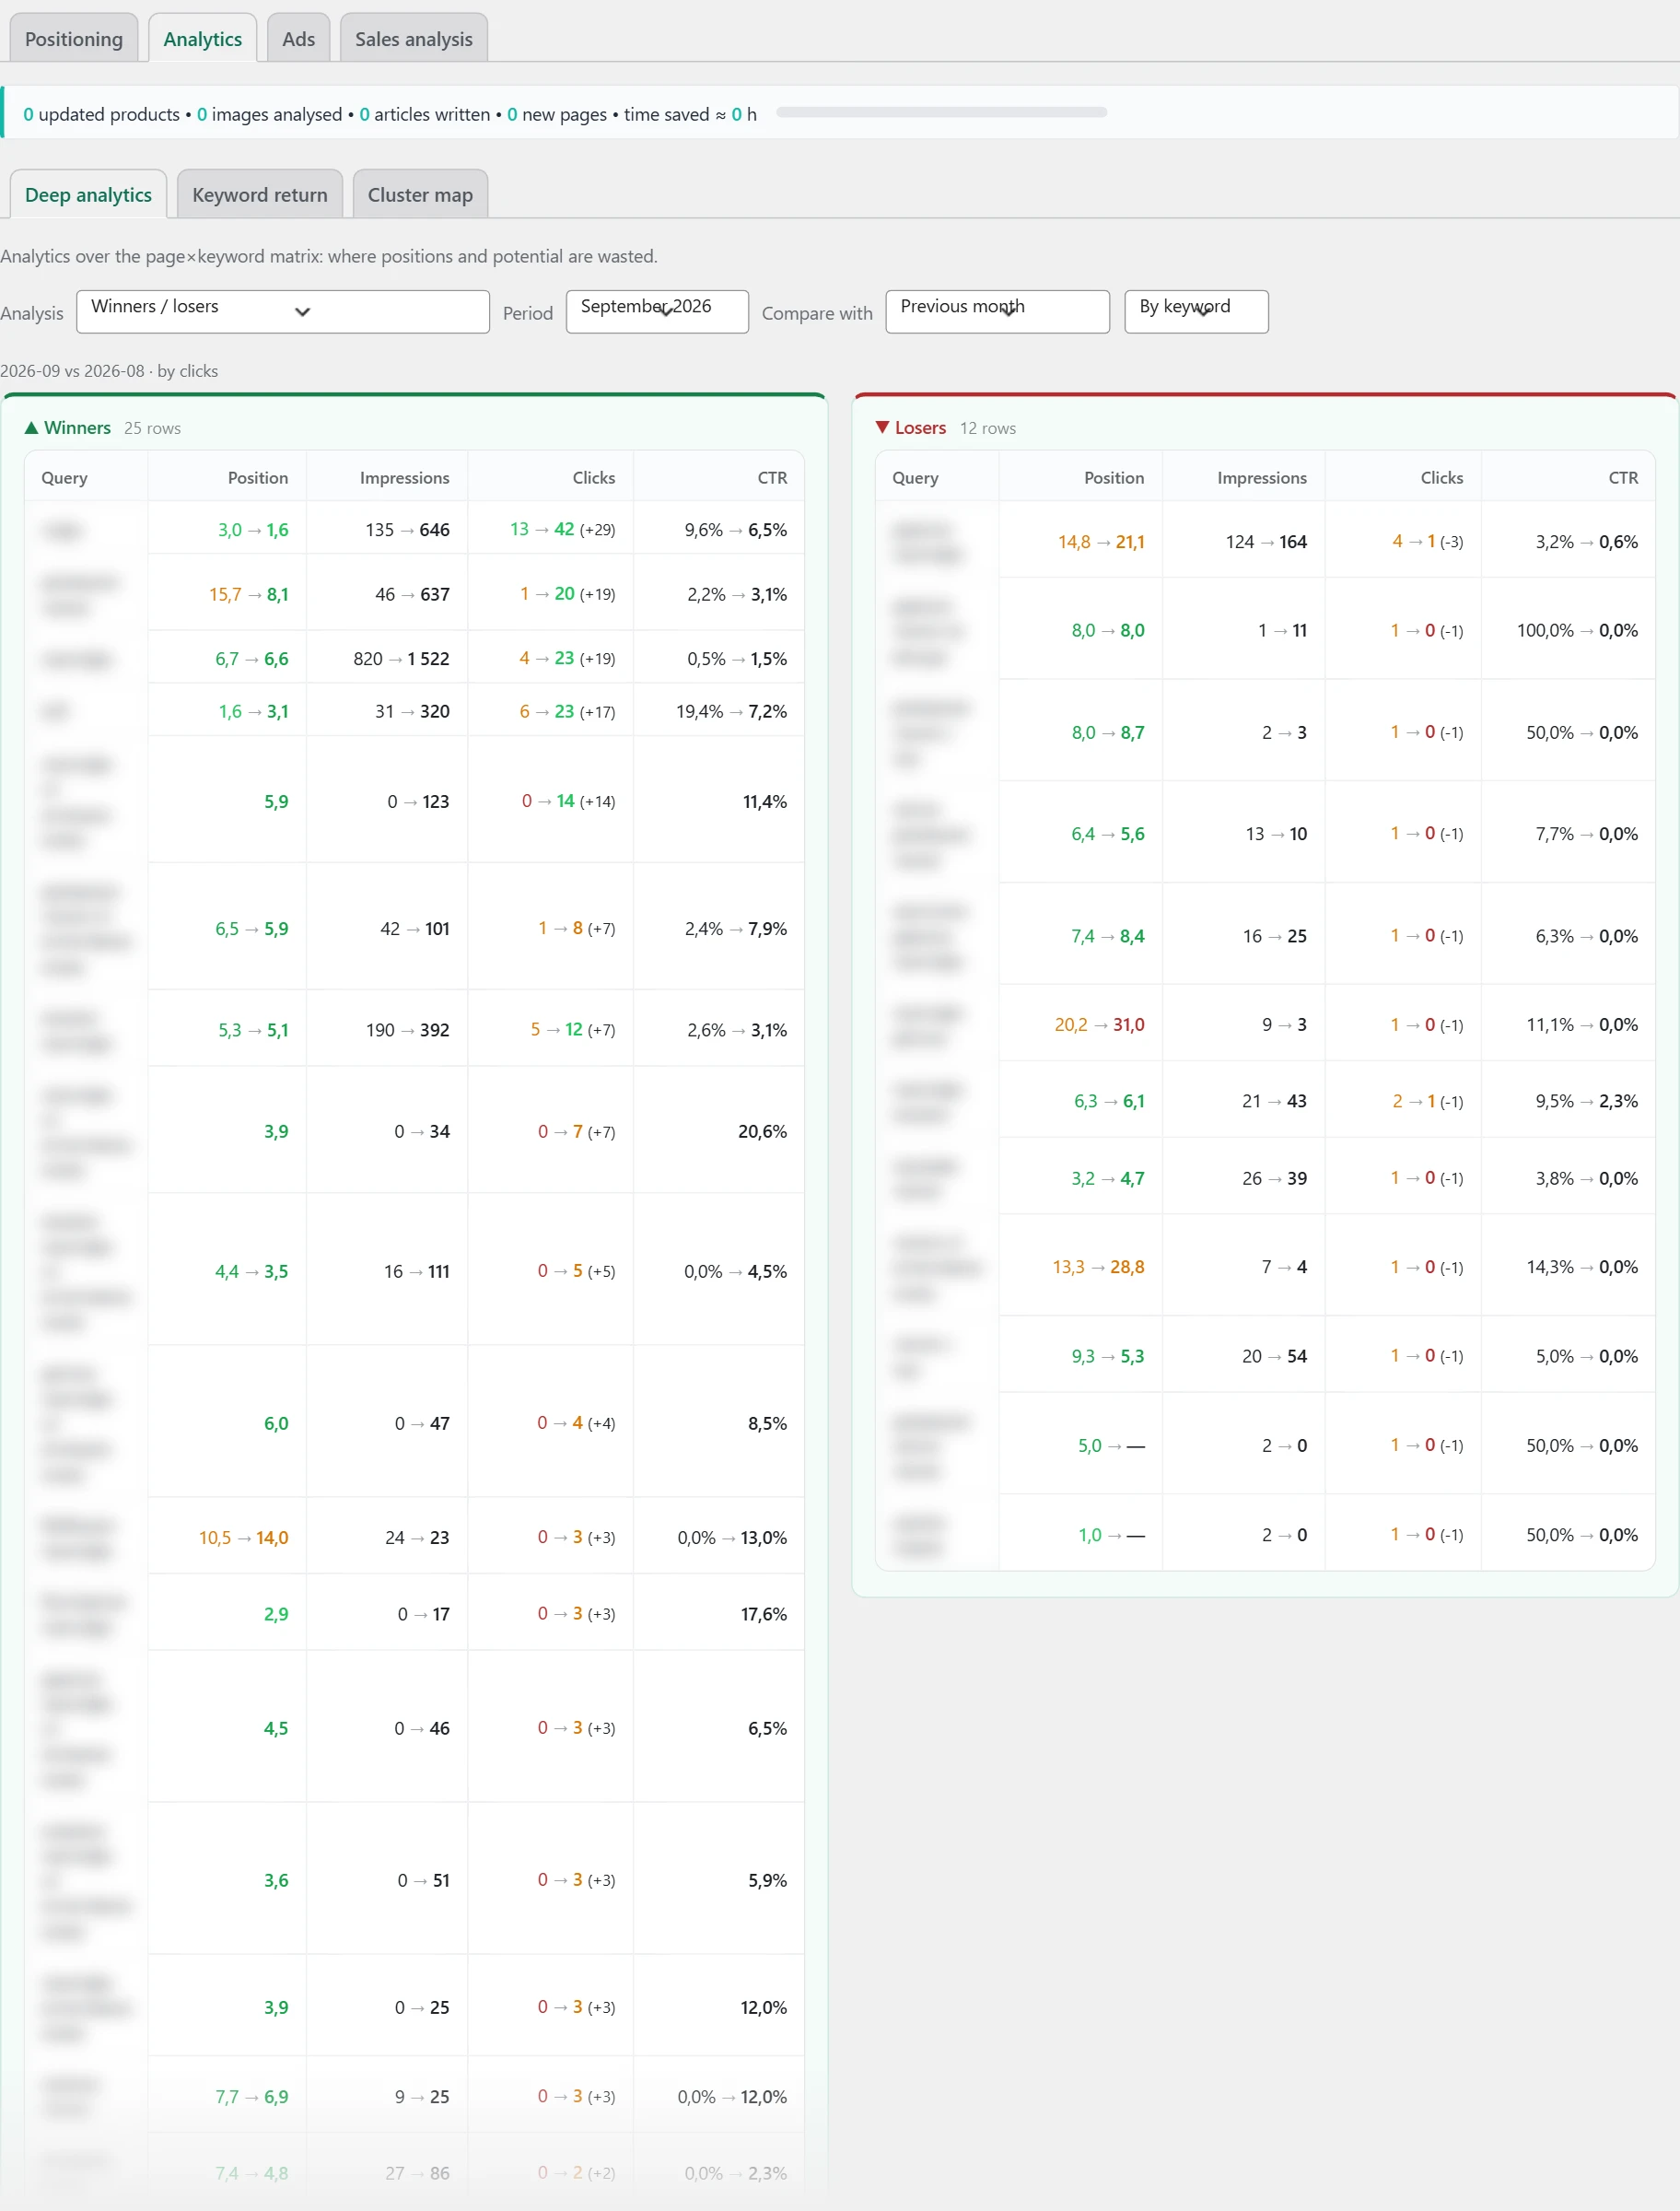Click the time saved progress bar
The width and height of the screenshot is (1680, 2211).
pos(941,112)
